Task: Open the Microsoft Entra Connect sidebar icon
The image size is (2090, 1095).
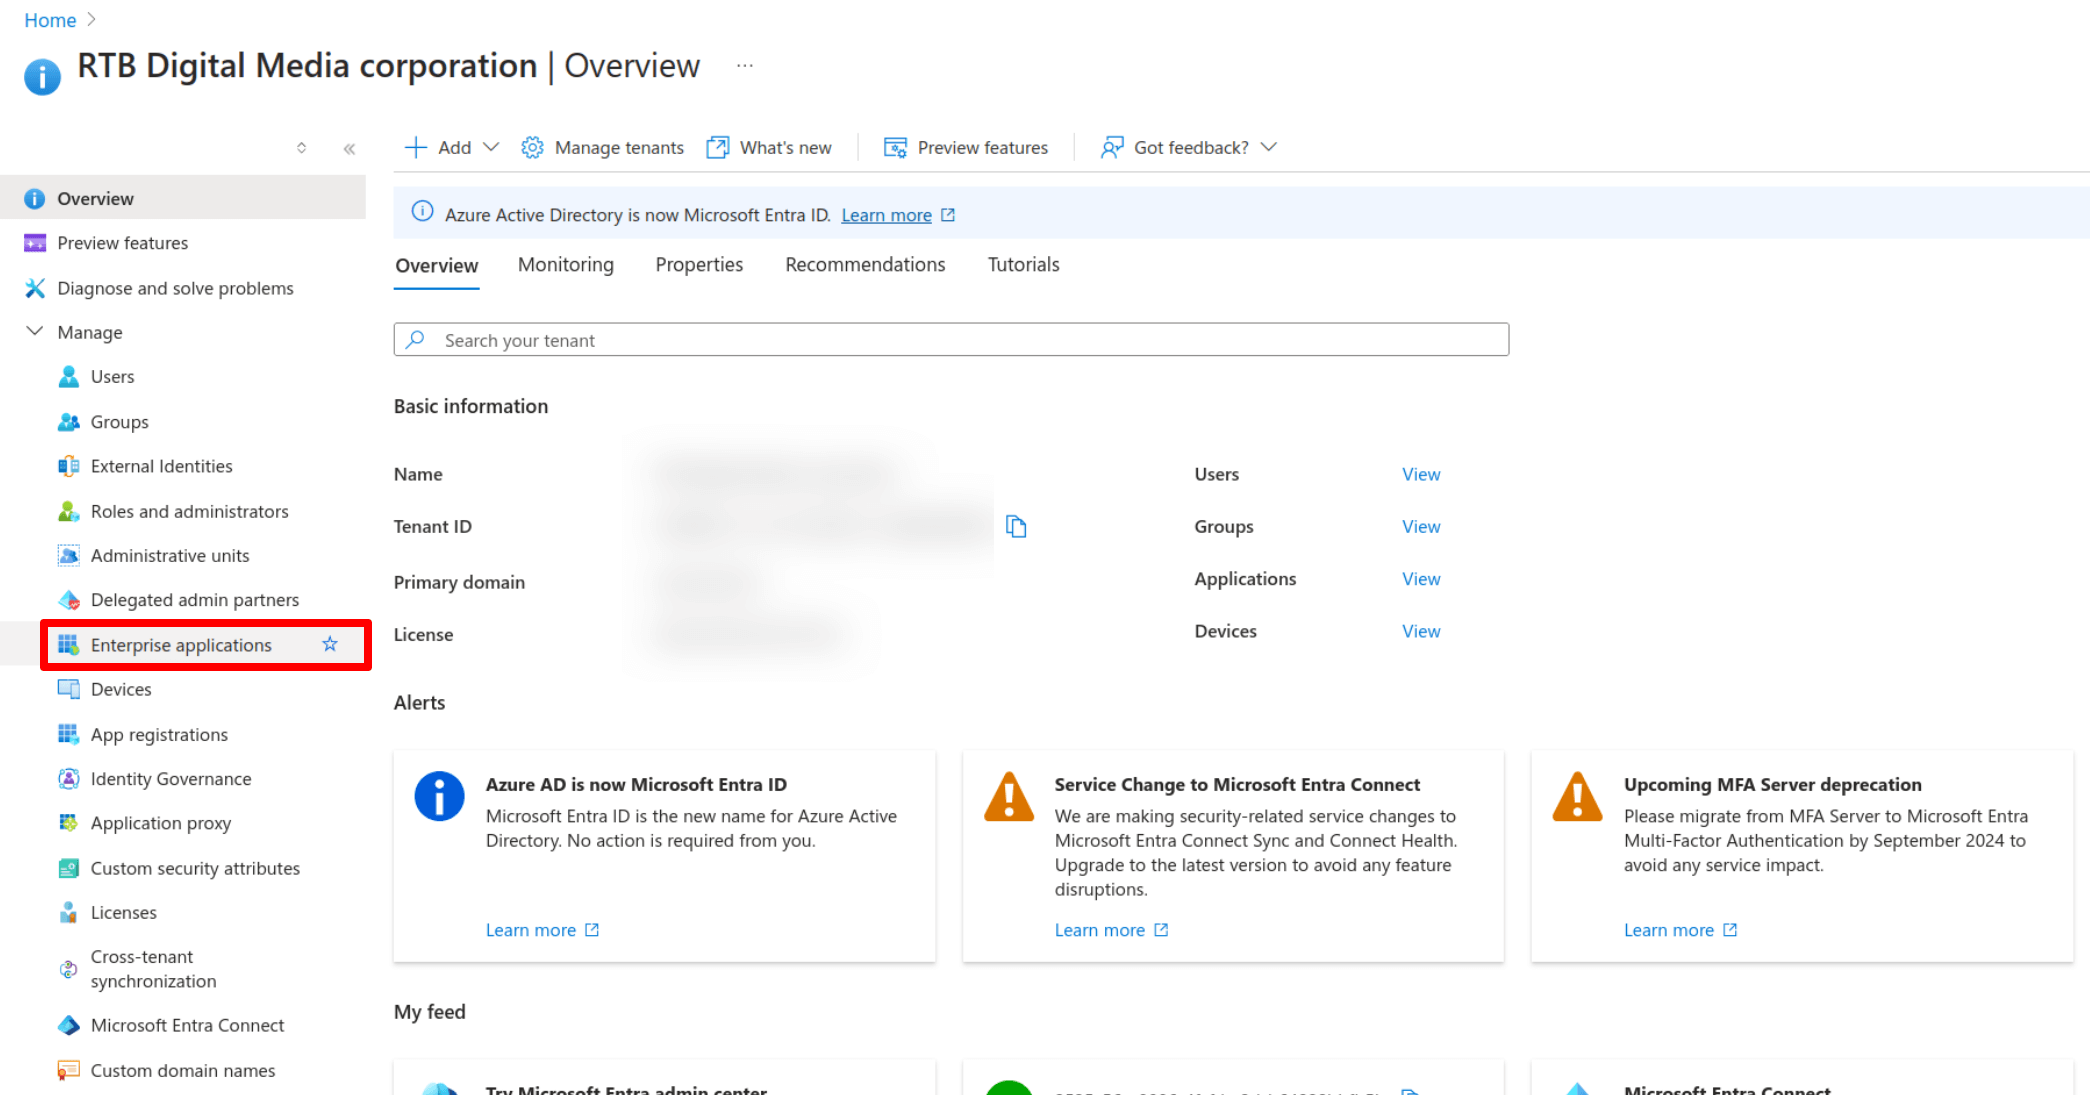Action: pyautogui.click(x=68, y=1026)
